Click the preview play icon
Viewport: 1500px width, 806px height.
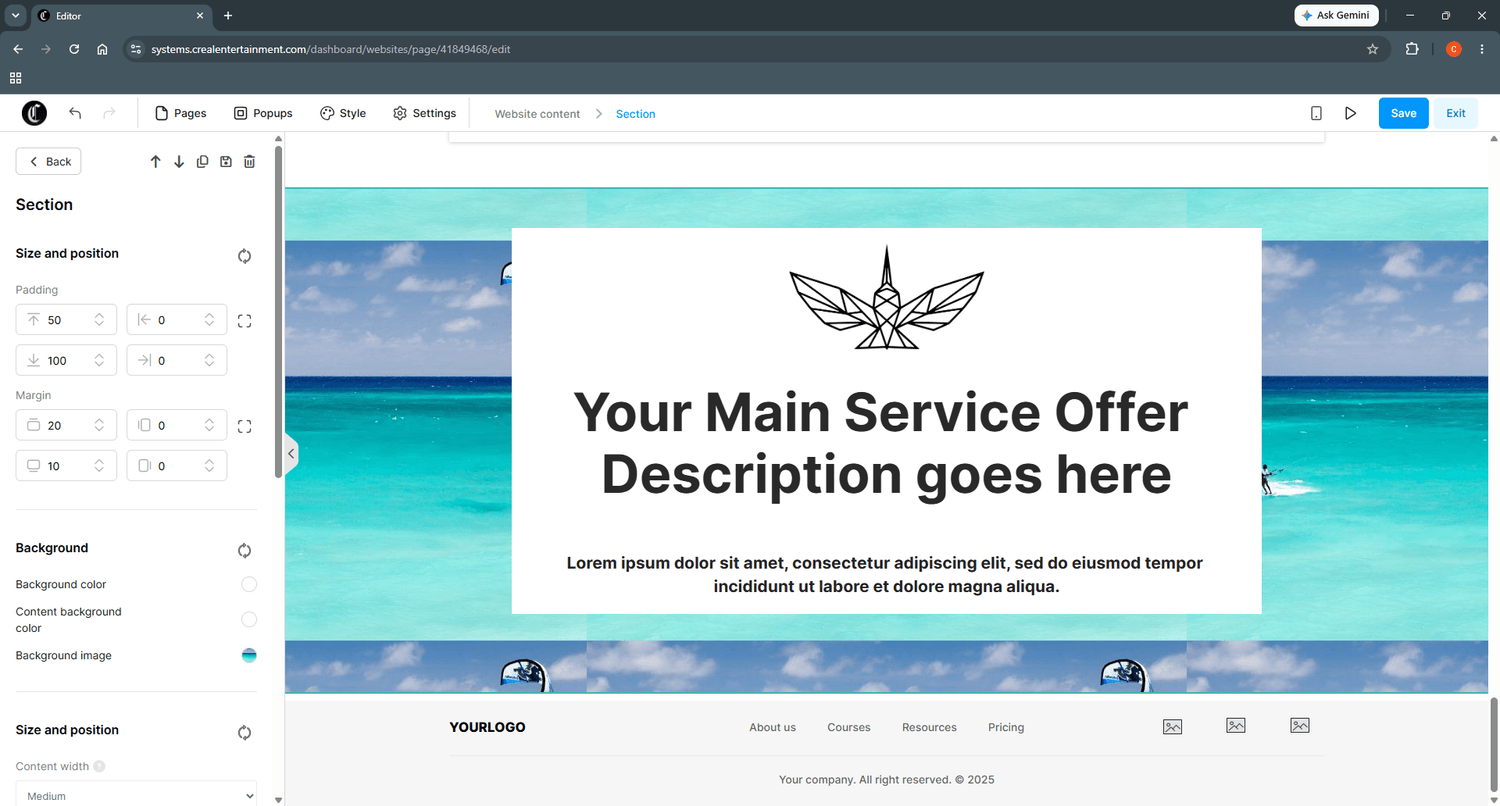[x=1350, y=113]
